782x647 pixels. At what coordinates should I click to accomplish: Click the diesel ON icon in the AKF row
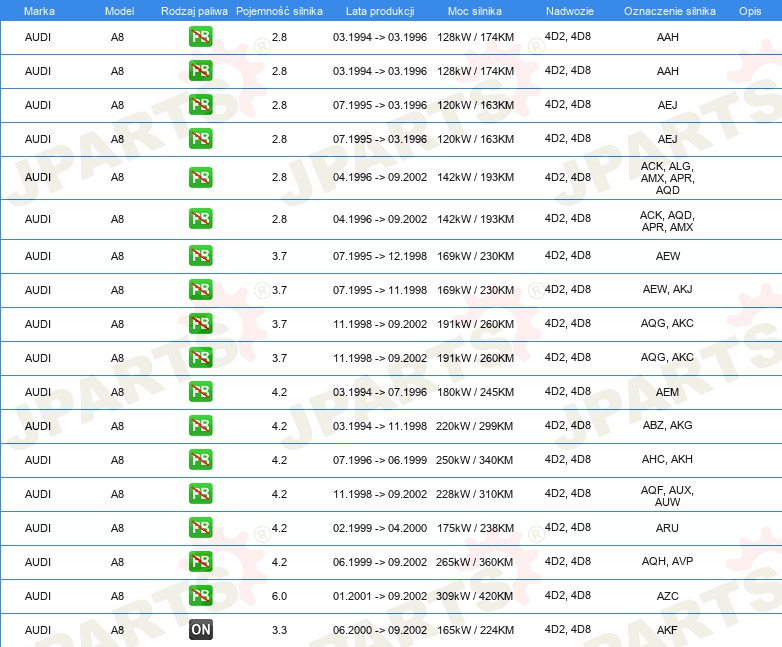pos(200,630)
